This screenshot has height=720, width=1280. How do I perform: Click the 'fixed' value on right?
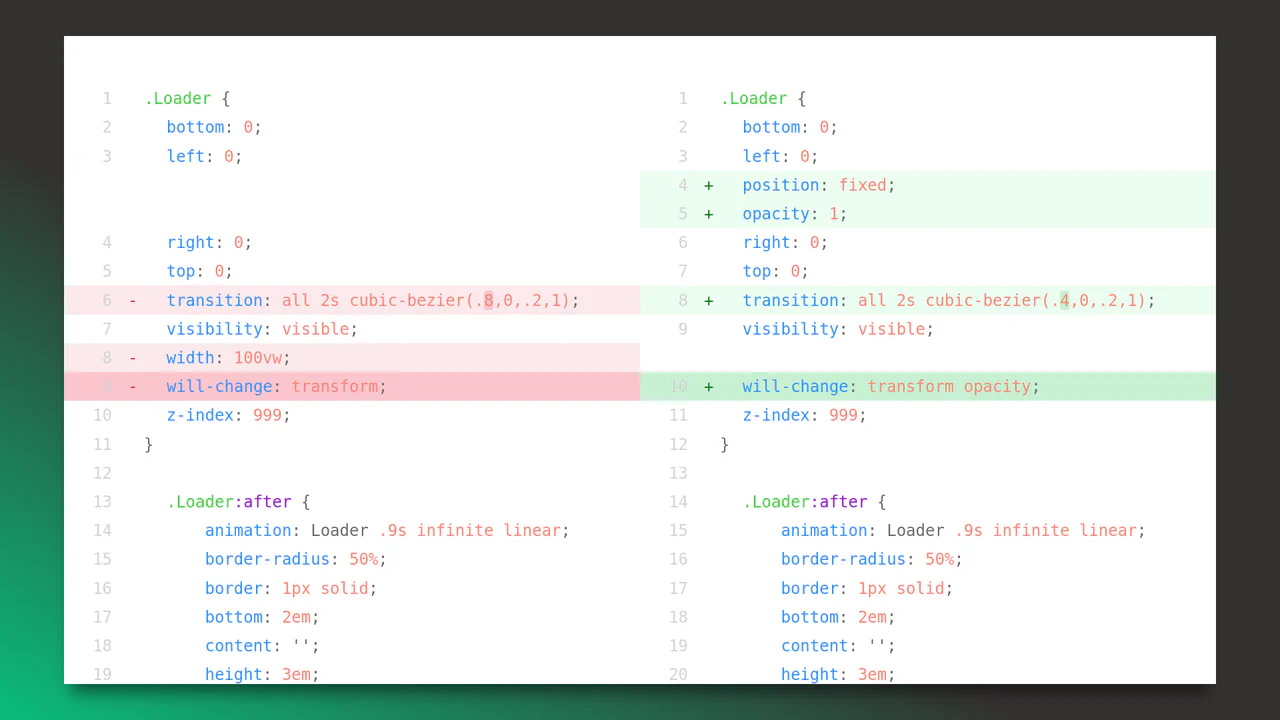(x=863, y=185)
